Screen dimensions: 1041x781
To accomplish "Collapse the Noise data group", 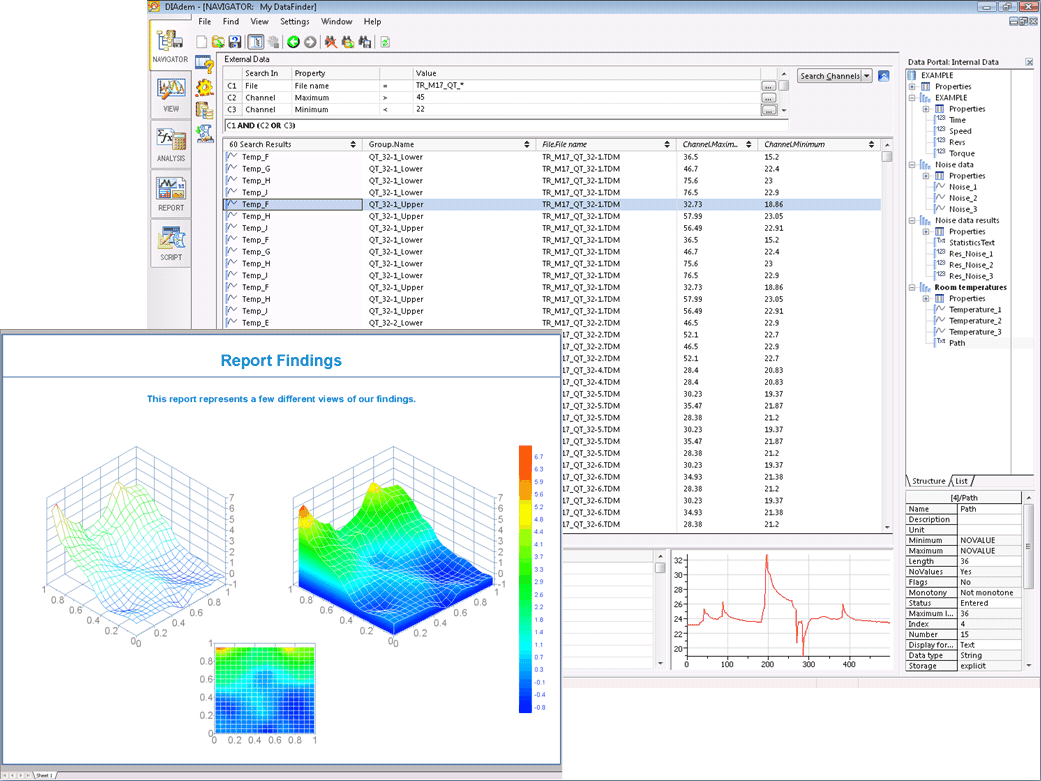I will pyautogui.click(x=912, y=165).
